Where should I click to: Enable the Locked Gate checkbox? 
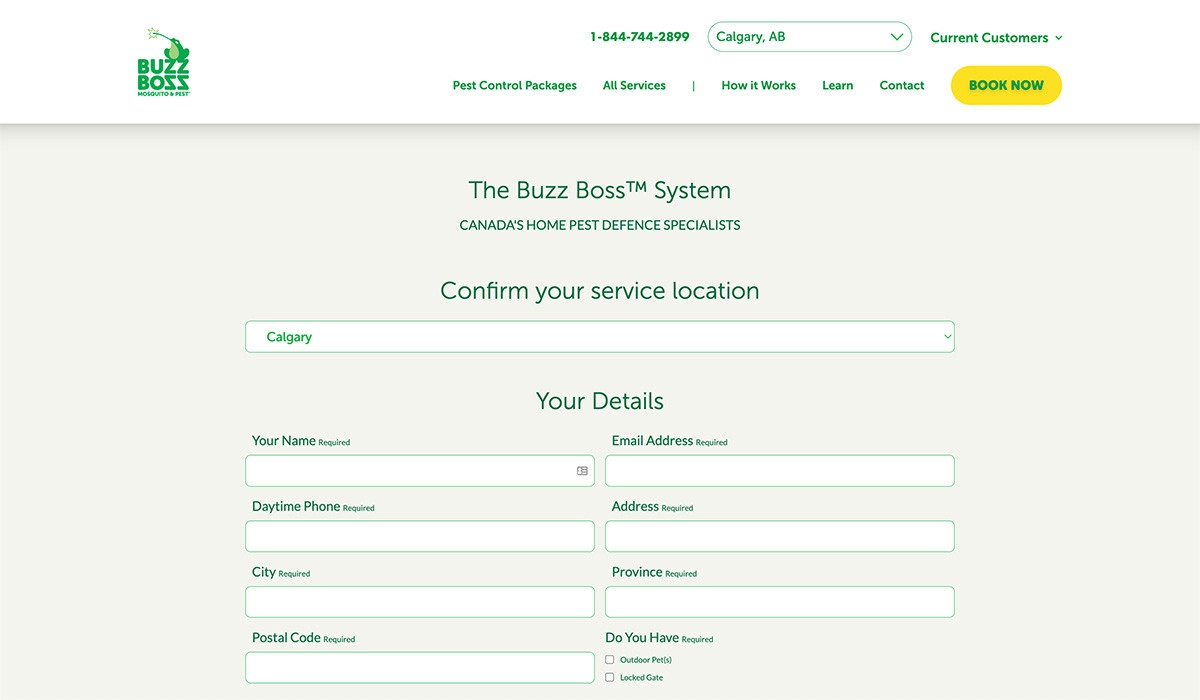point(610,678)
